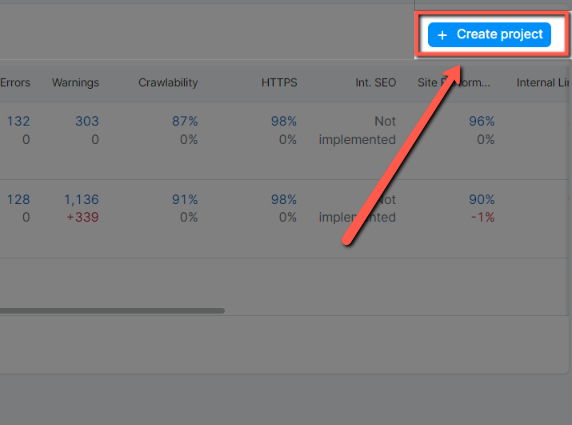
Task: Click the +339 warnings change value
Action: 82,217
